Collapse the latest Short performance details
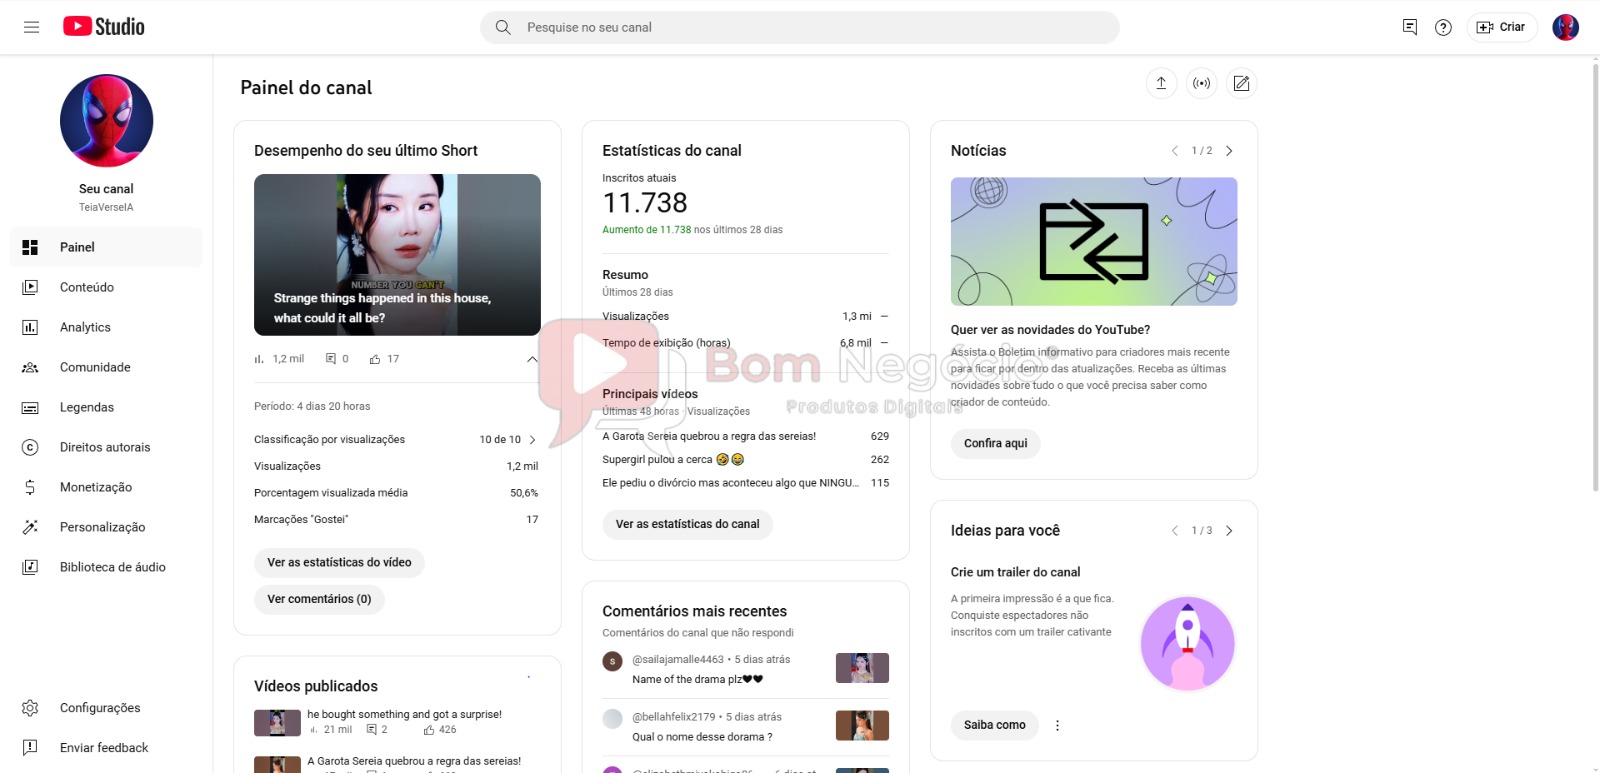 (532, 359)
